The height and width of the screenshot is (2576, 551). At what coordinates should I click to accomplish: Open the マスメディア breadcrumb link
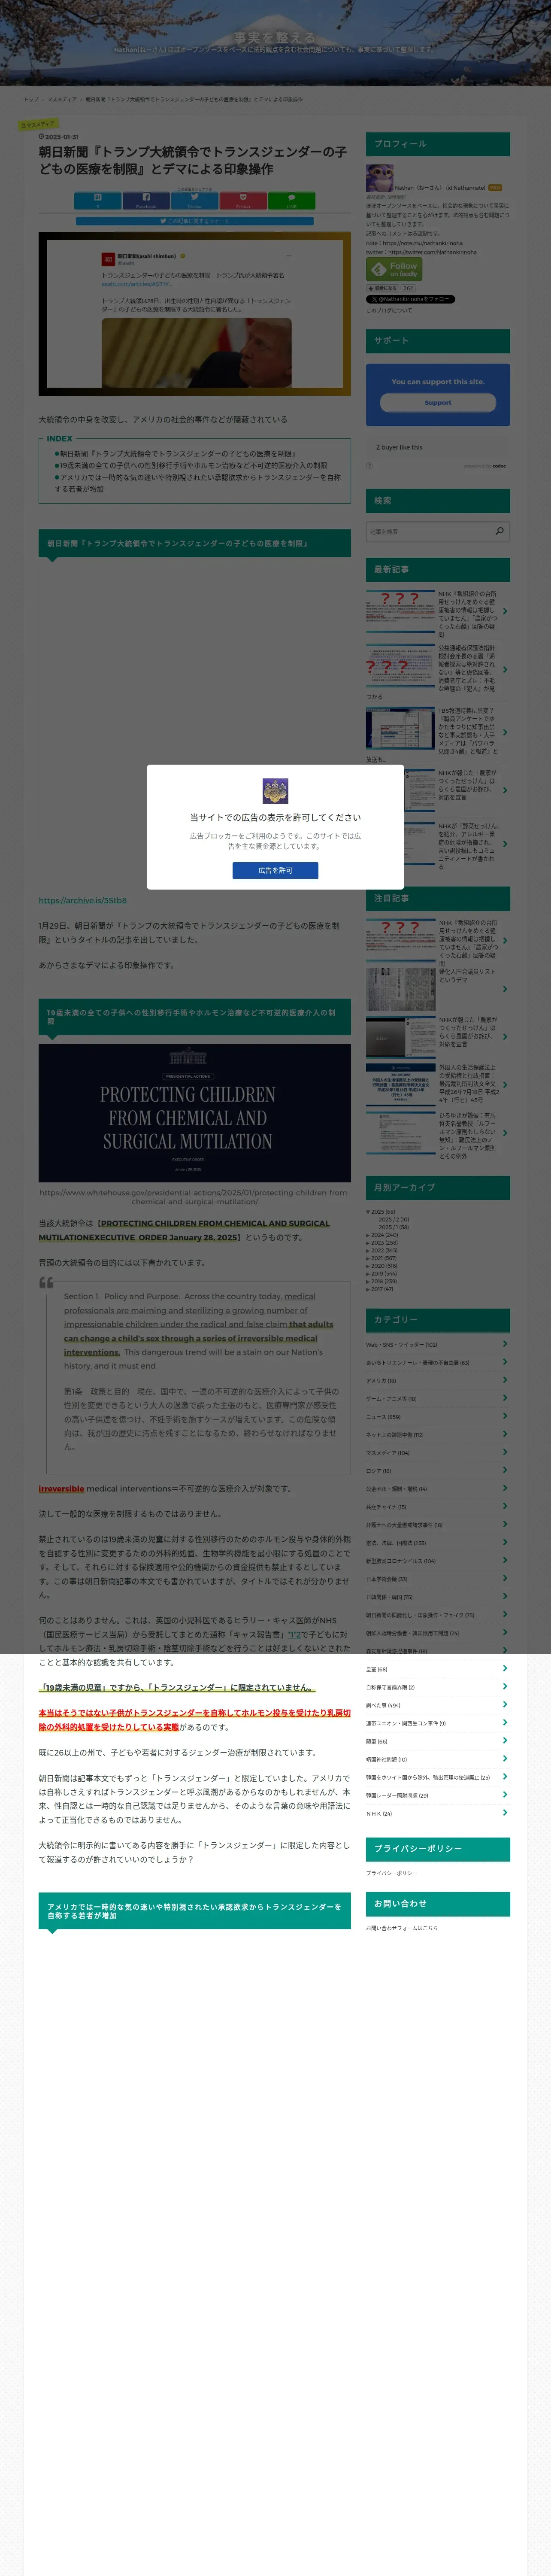coord(62,99)
